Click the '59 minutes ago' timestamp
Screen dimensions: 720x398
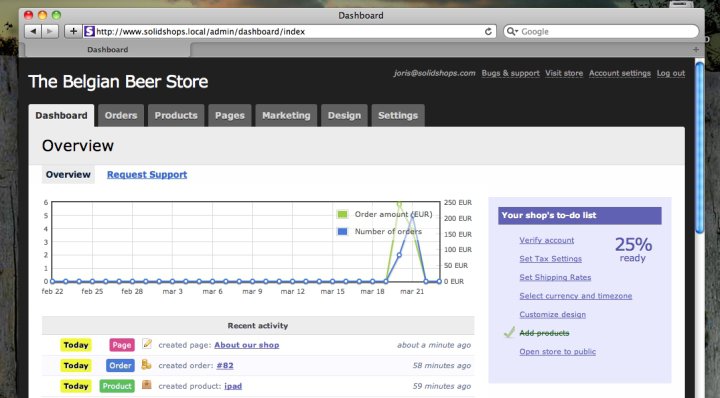click(x=442, y=386)
